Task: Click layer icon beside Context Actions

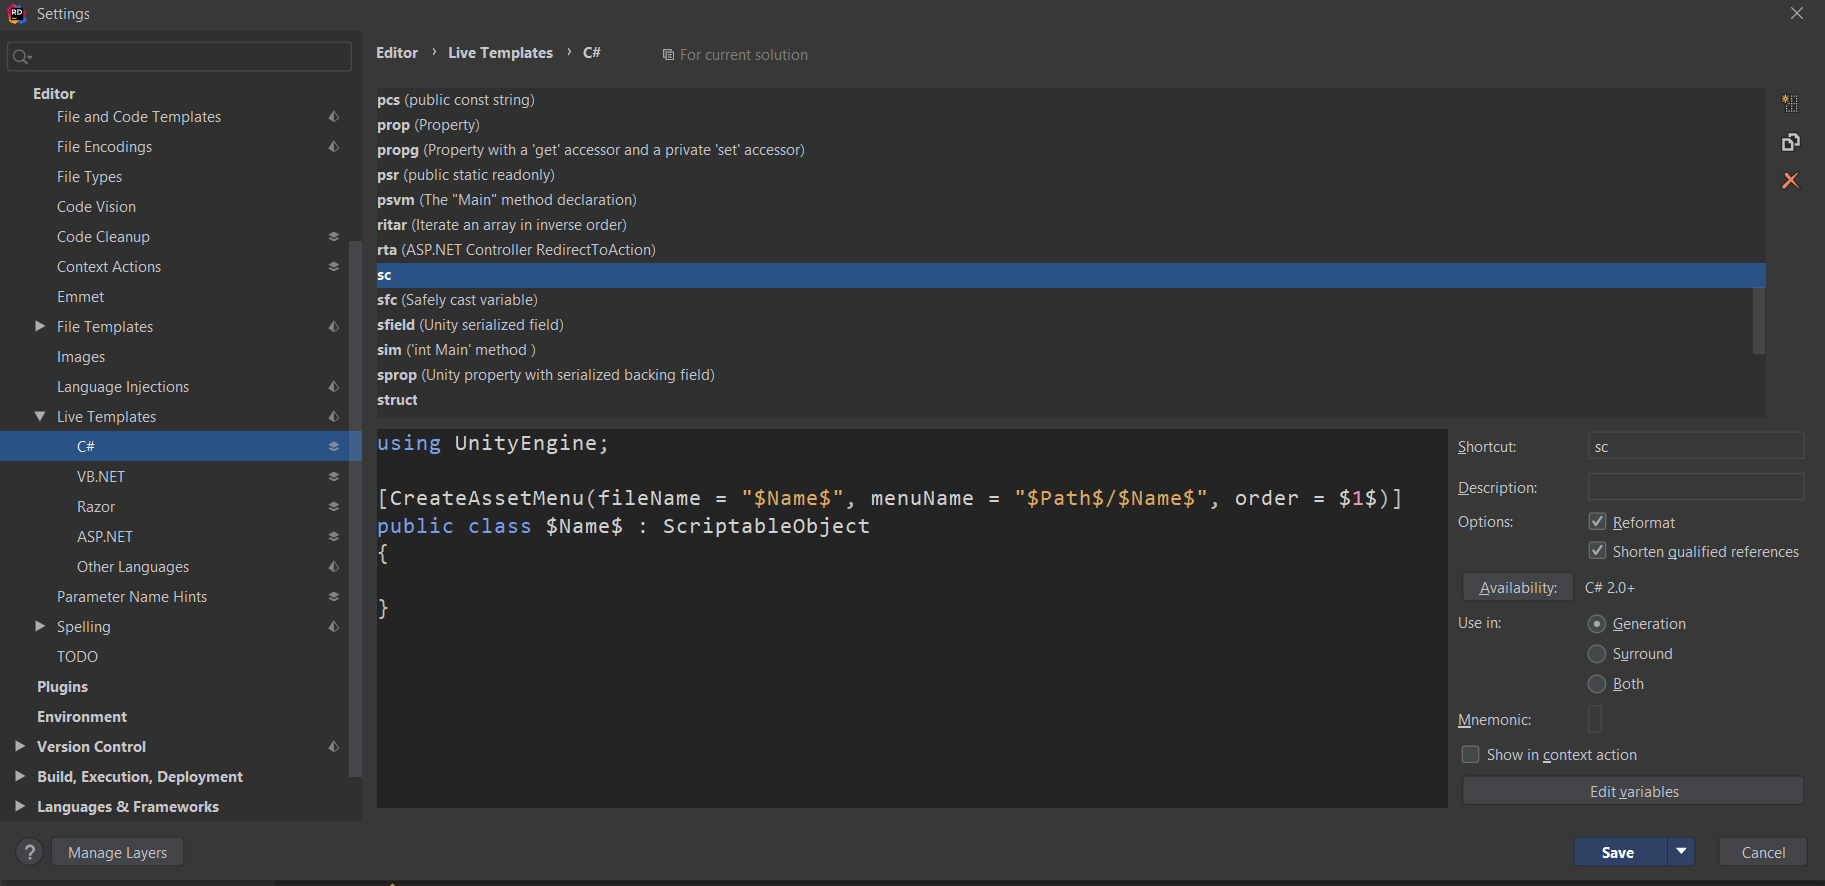Action: coord(333,267)
